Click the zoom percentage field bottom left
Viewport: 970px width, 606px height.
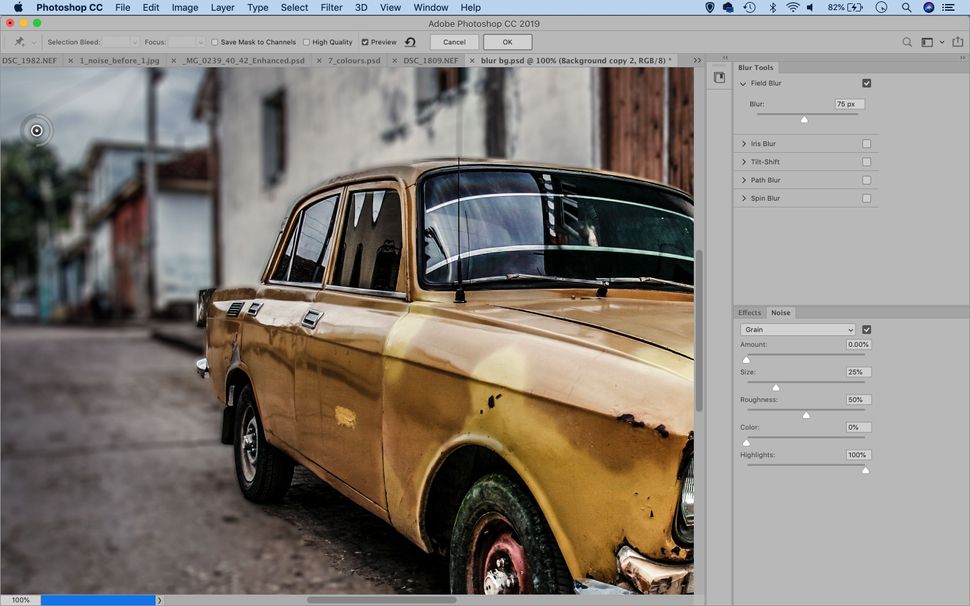pos(20,599)
